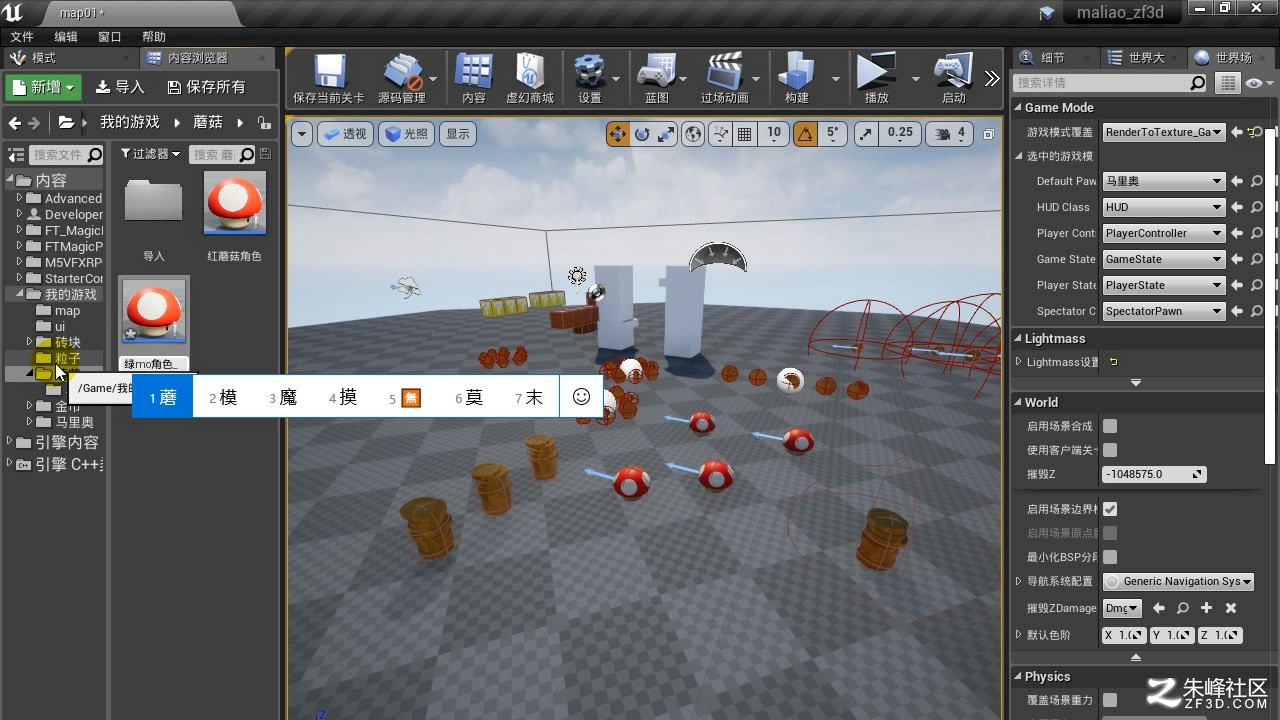Click the Import (导入) button
The image size is (1280, 720).
(x=120, y=87)
